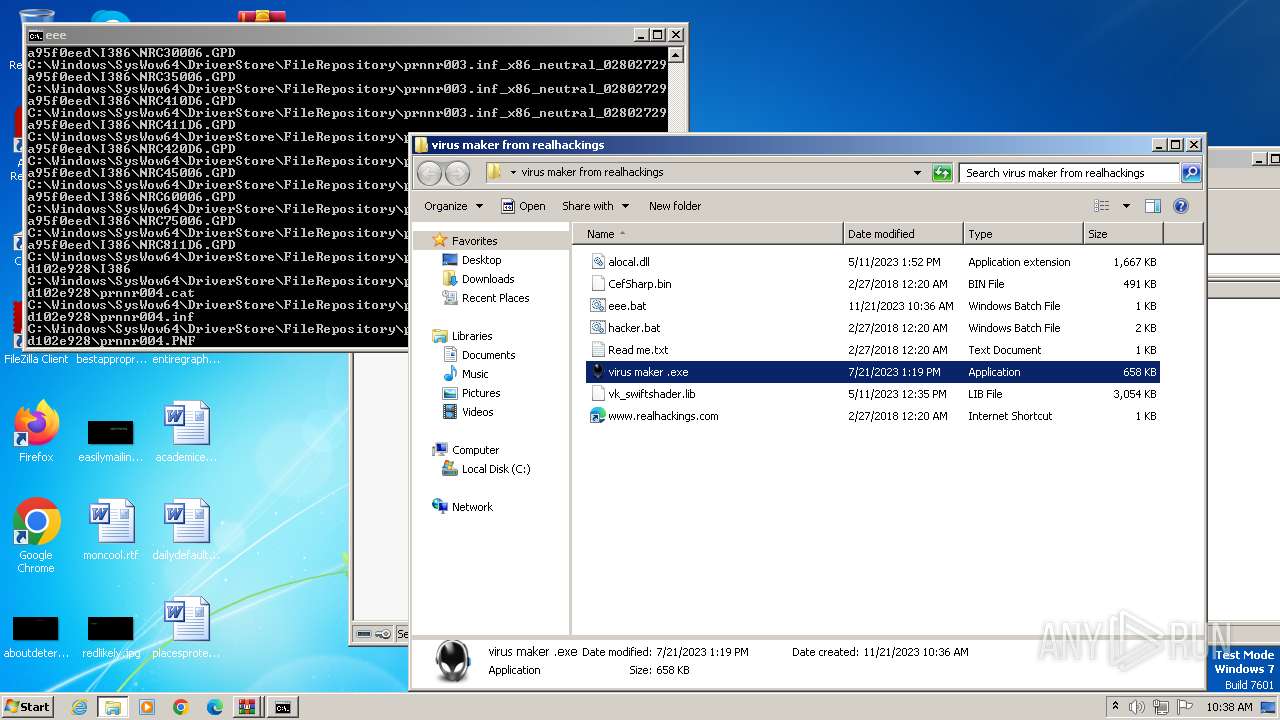
Task: Open Videos library
Action: pyautogui.click(x=477, y=412)
